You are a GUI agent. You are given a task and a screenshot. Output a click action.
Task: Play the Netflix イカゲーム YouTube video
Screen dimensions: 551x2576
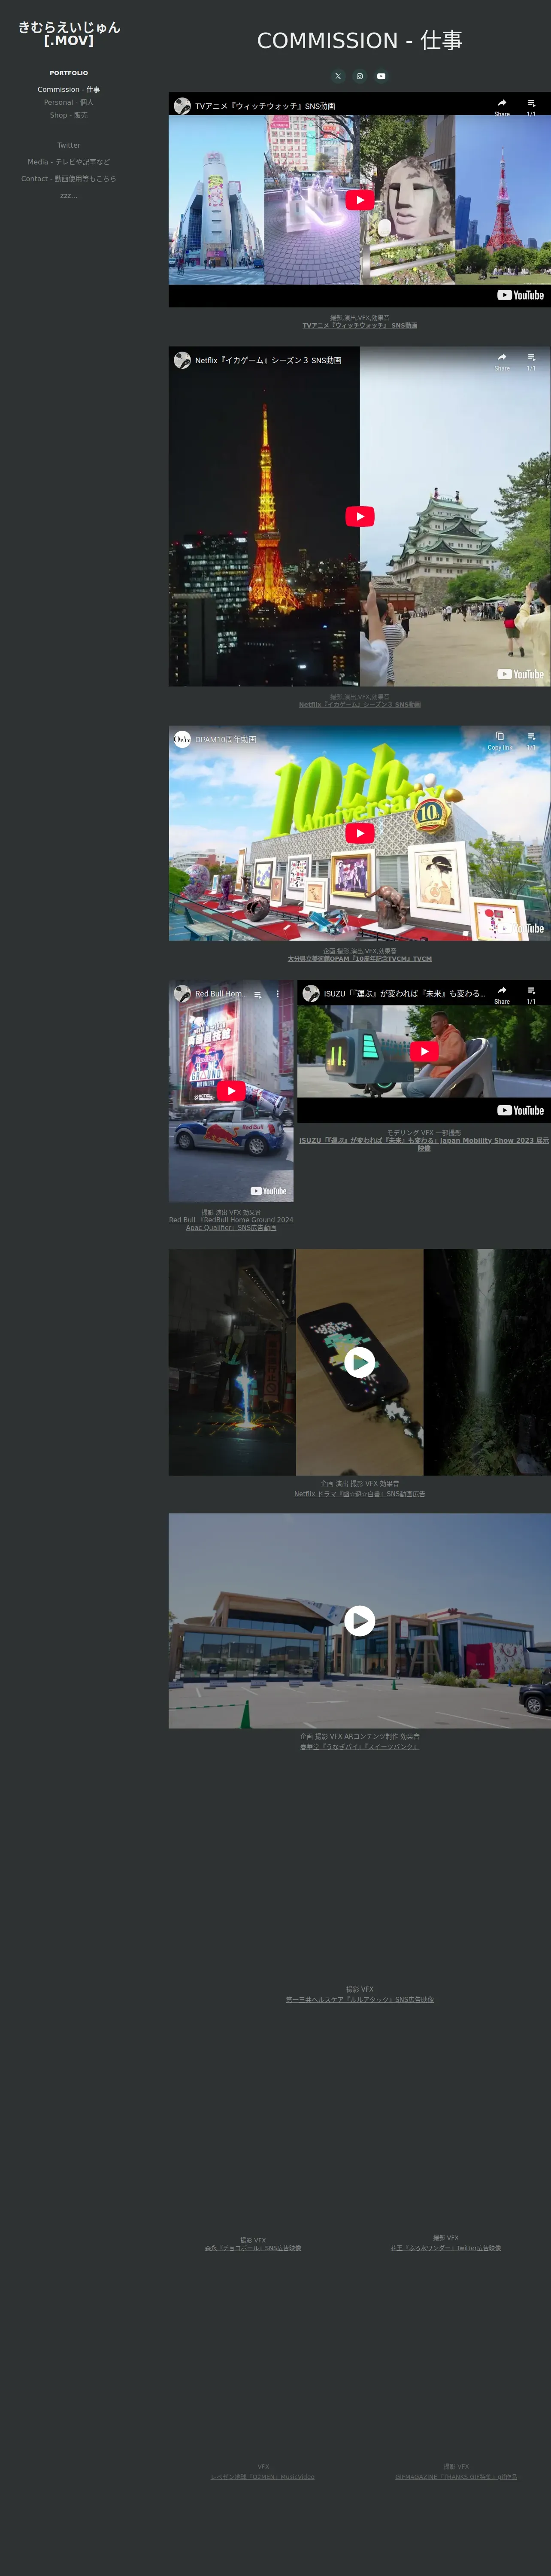[x=360, y=516]
